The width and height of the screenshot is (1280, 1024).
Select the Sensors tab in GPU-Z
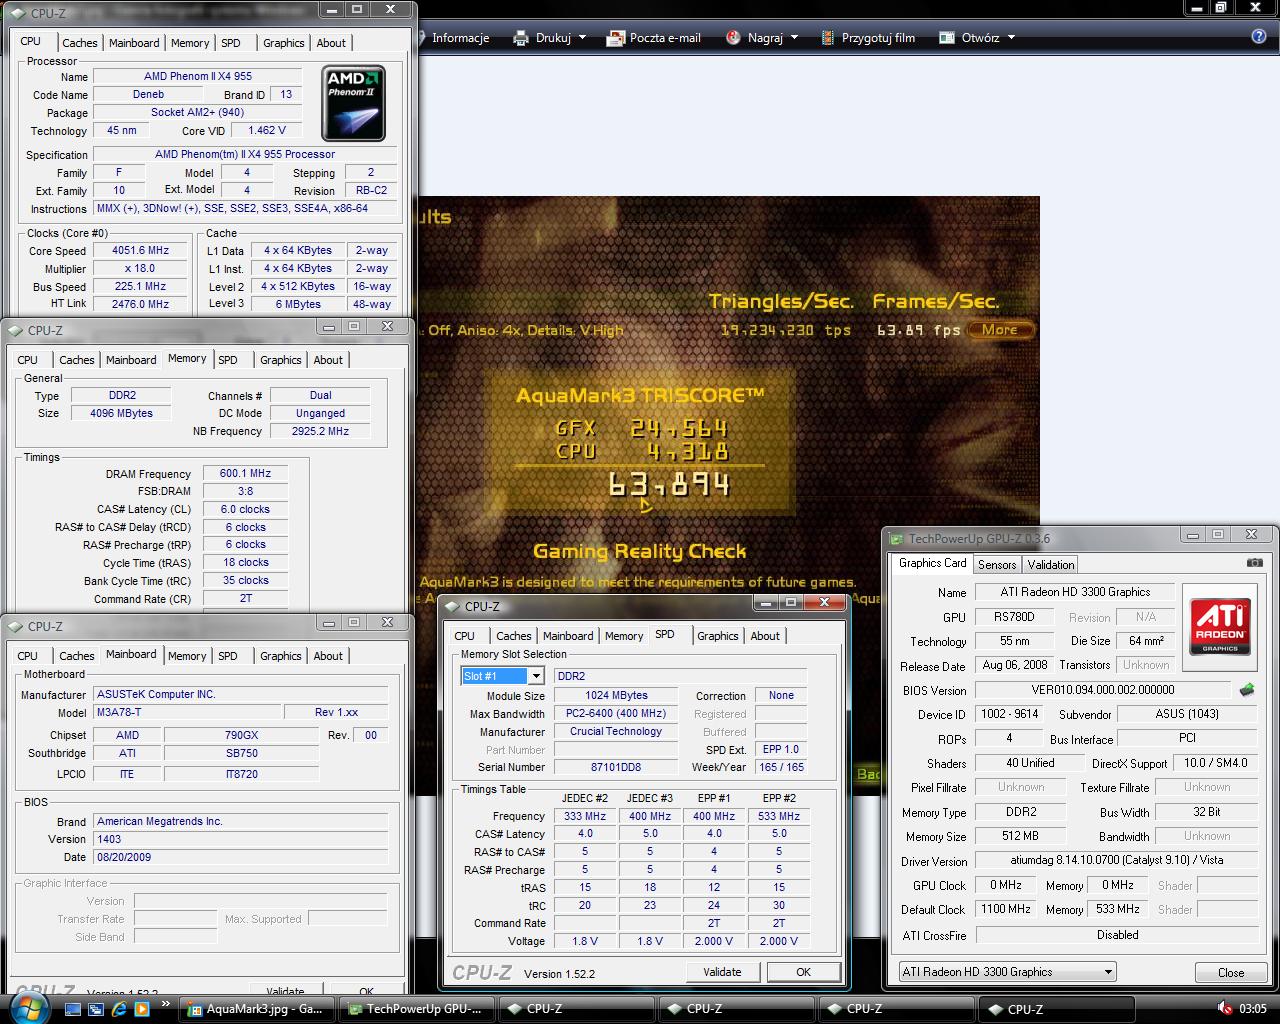pos(997,565)
